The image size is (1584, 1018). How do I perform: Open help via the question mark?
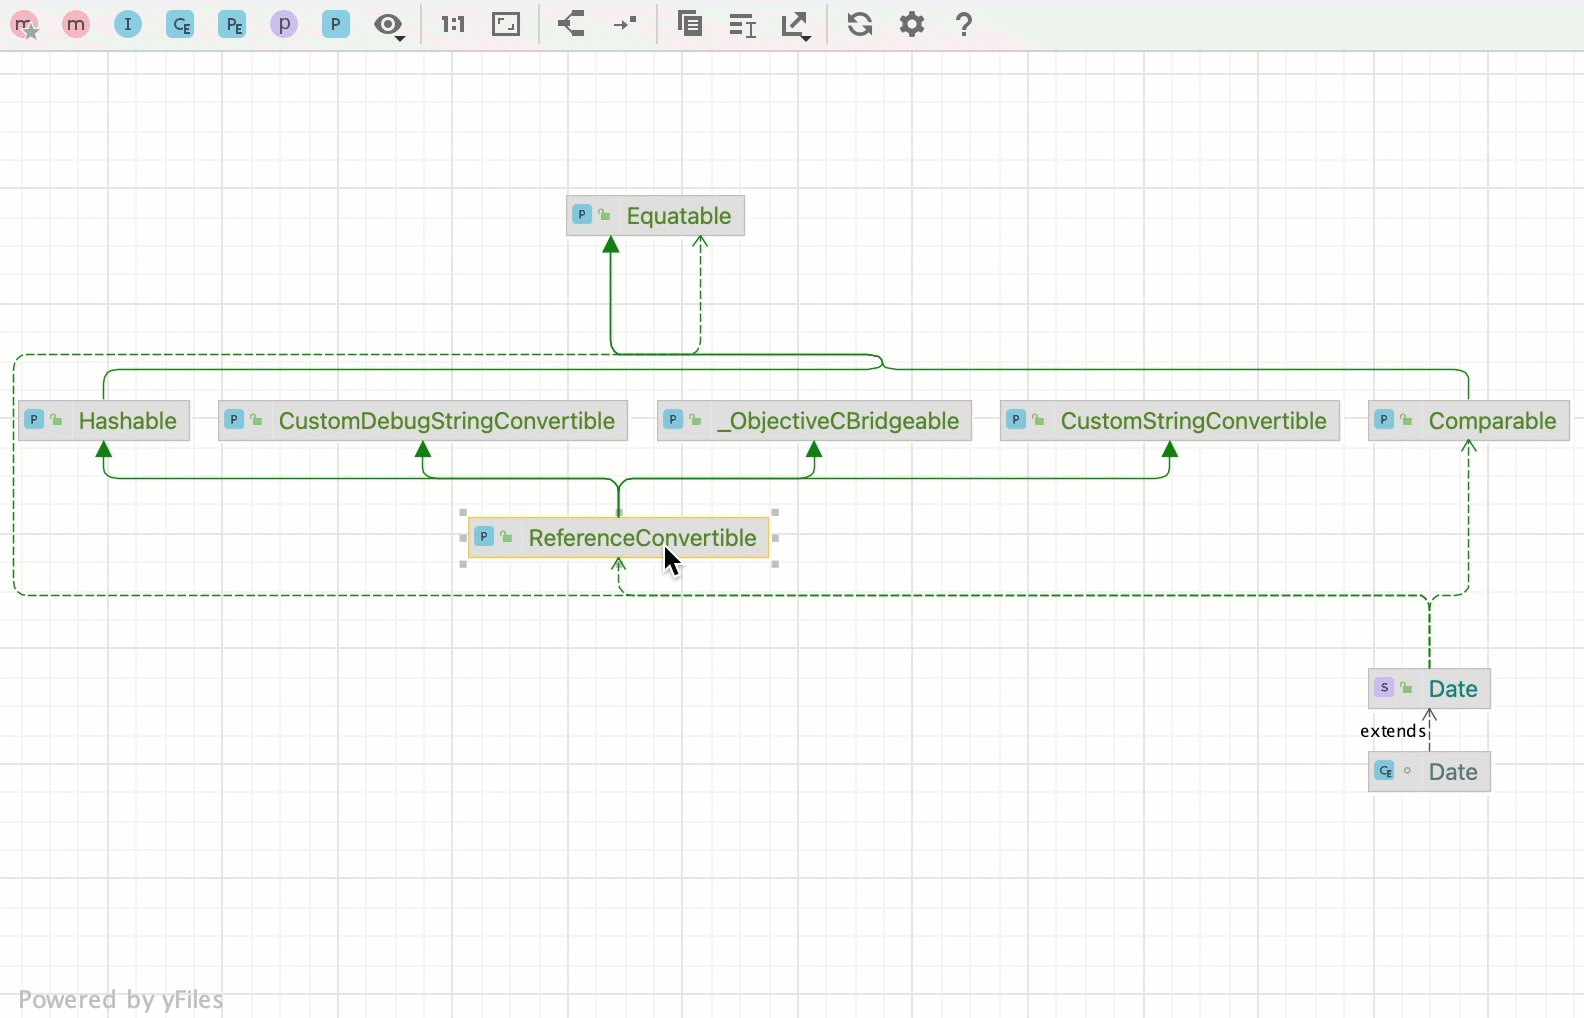click(964, 24)
